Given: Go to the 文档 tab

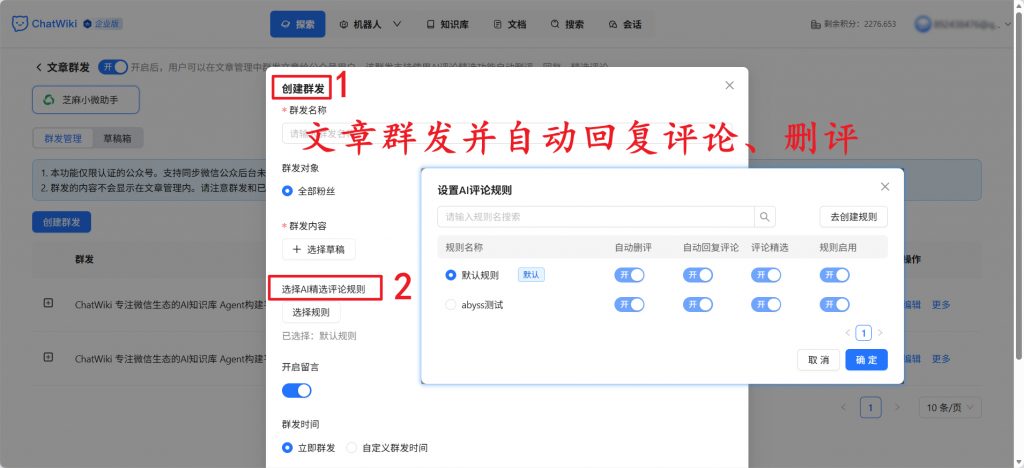Looking at the screenshot, I should (510, 24).
